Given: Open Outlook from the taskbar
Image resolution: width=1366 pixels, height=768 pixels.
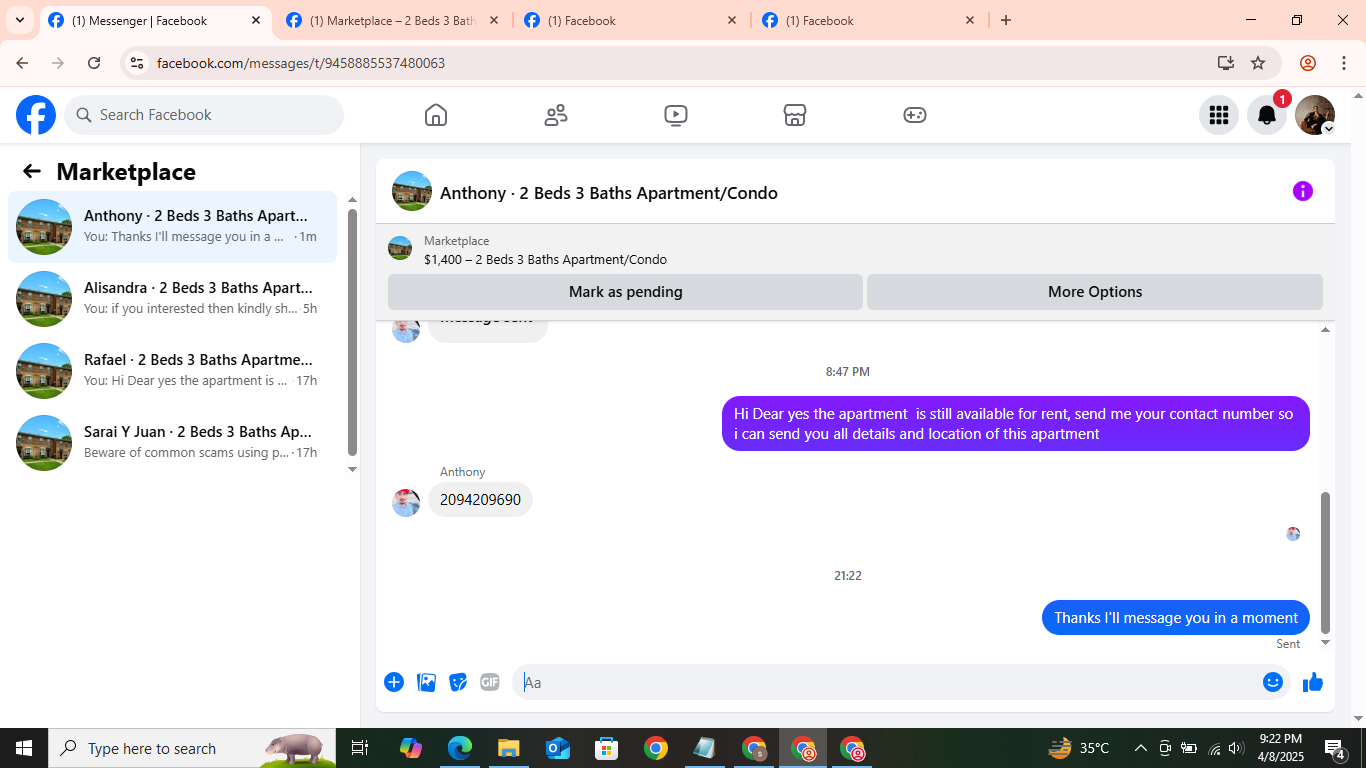Looking at the screenshot, I should [557, 748].
